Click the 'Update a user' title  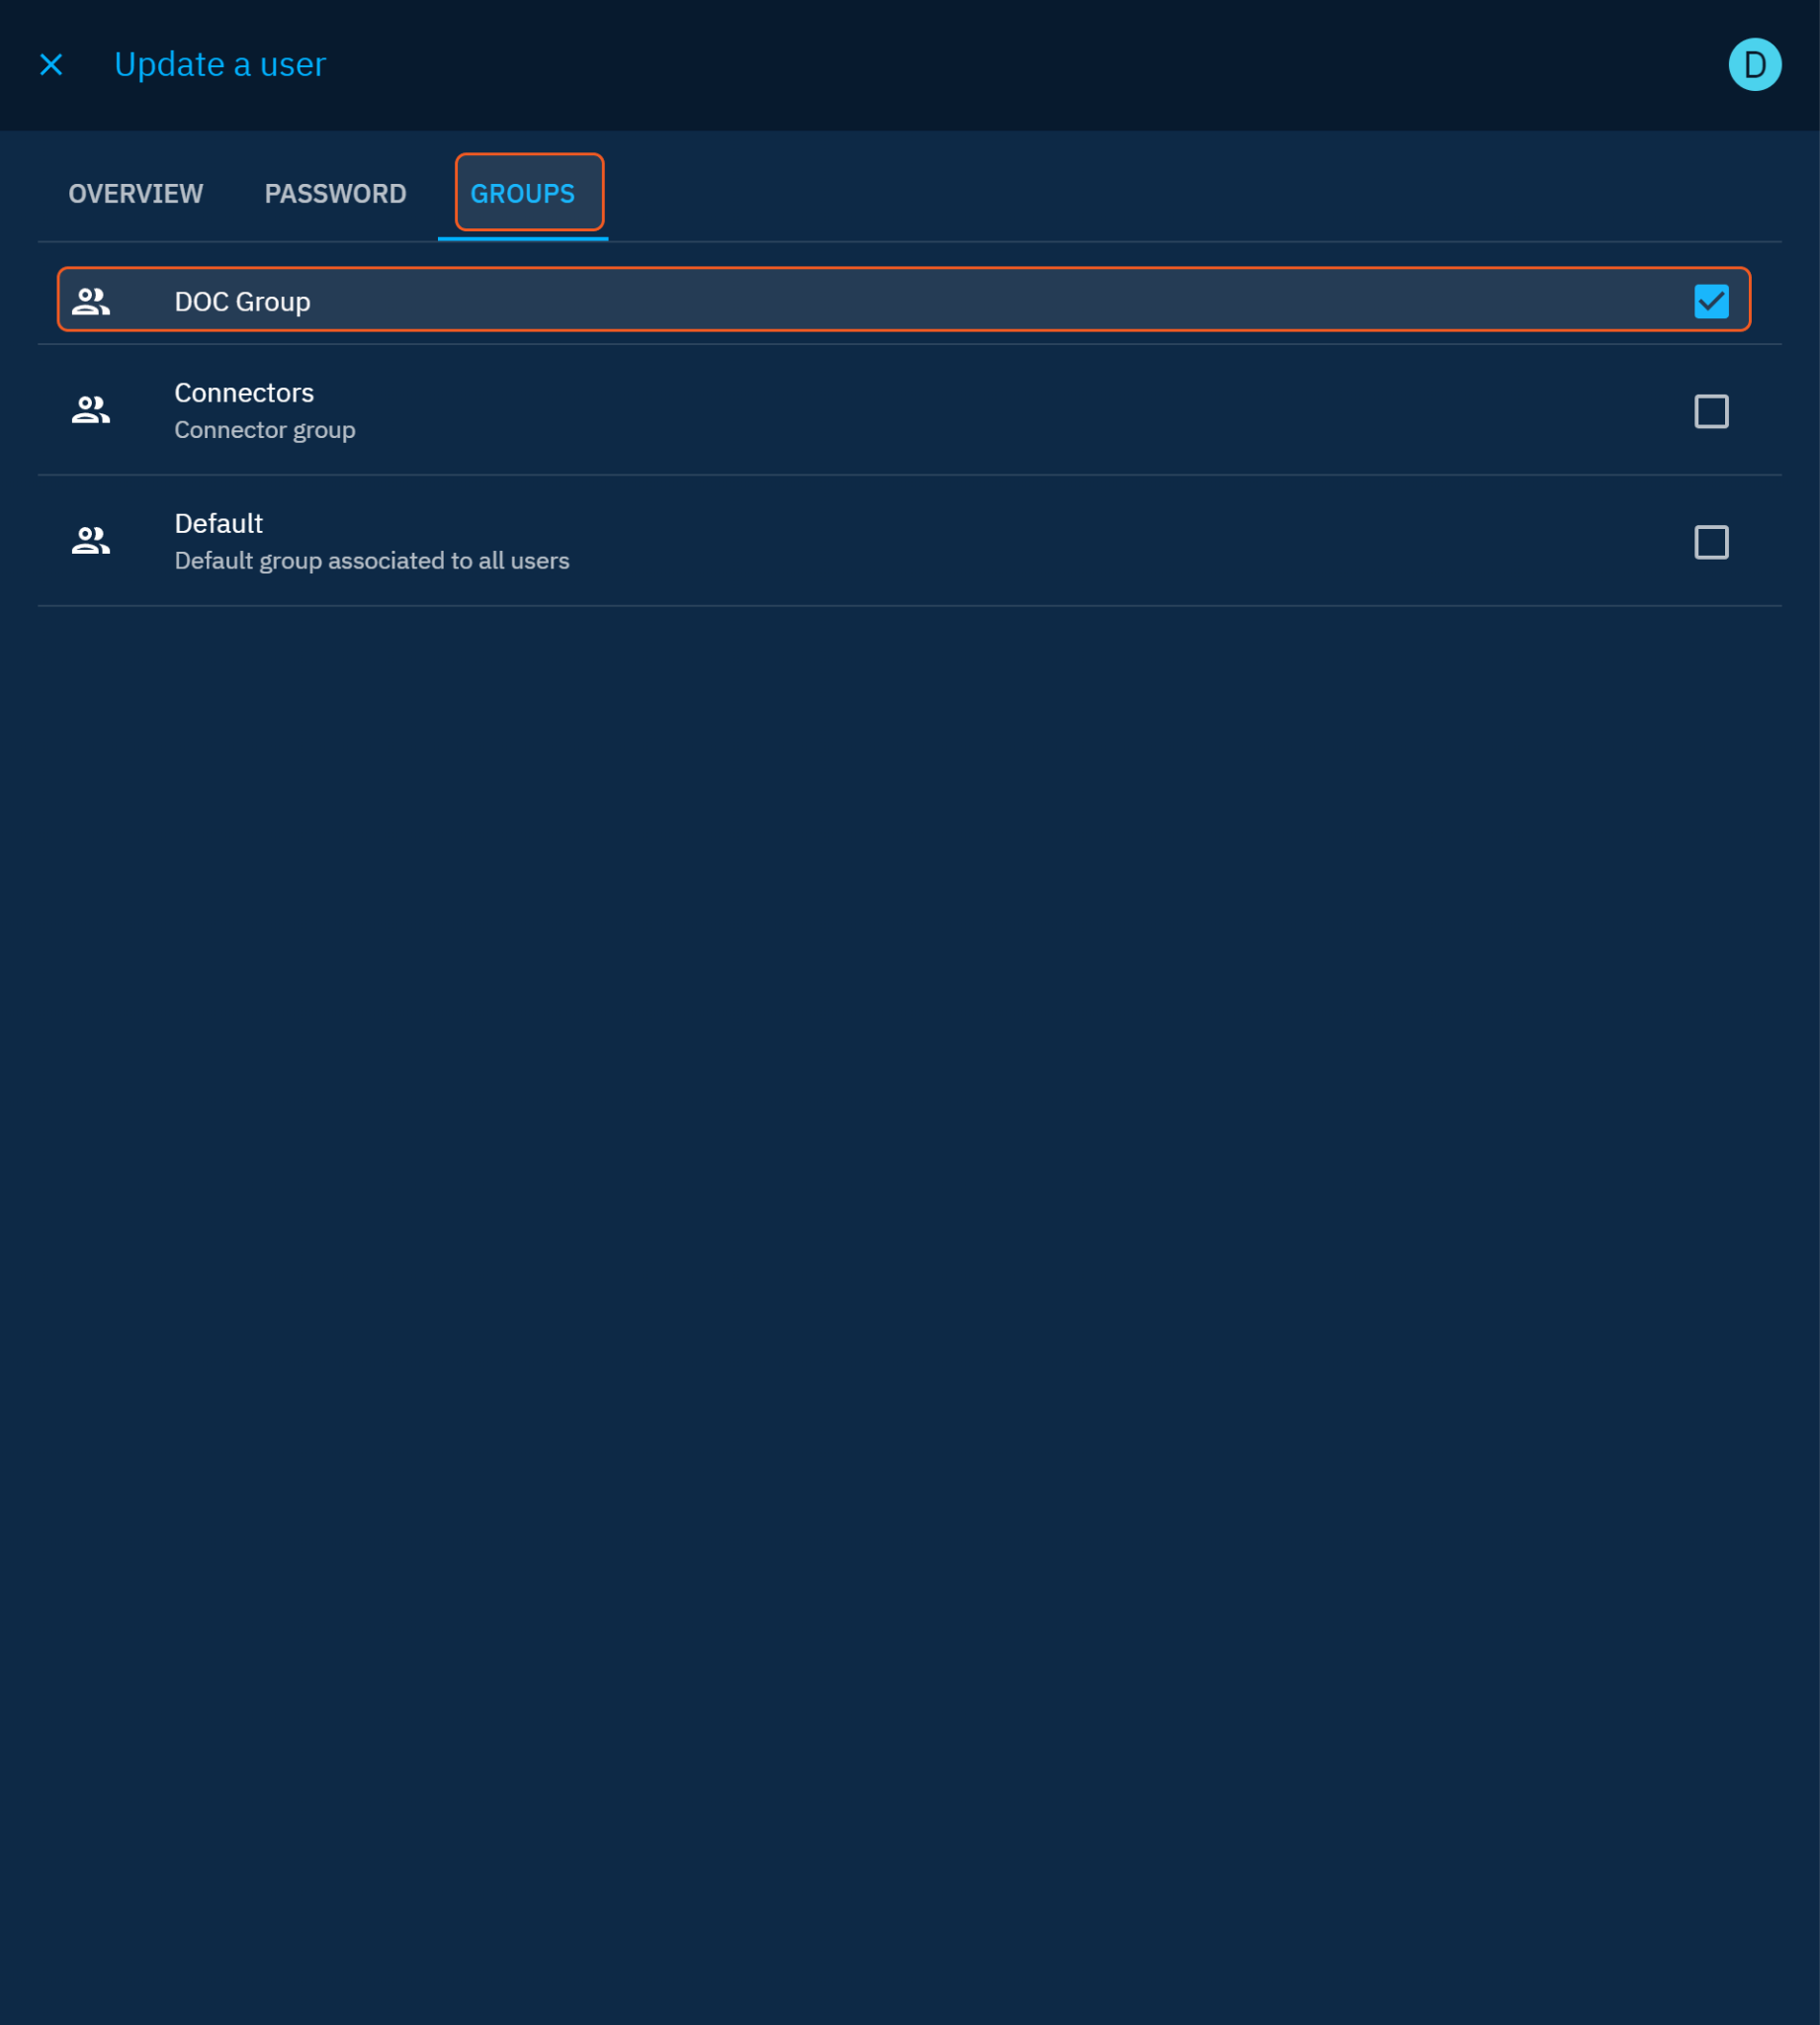(220, 65)
